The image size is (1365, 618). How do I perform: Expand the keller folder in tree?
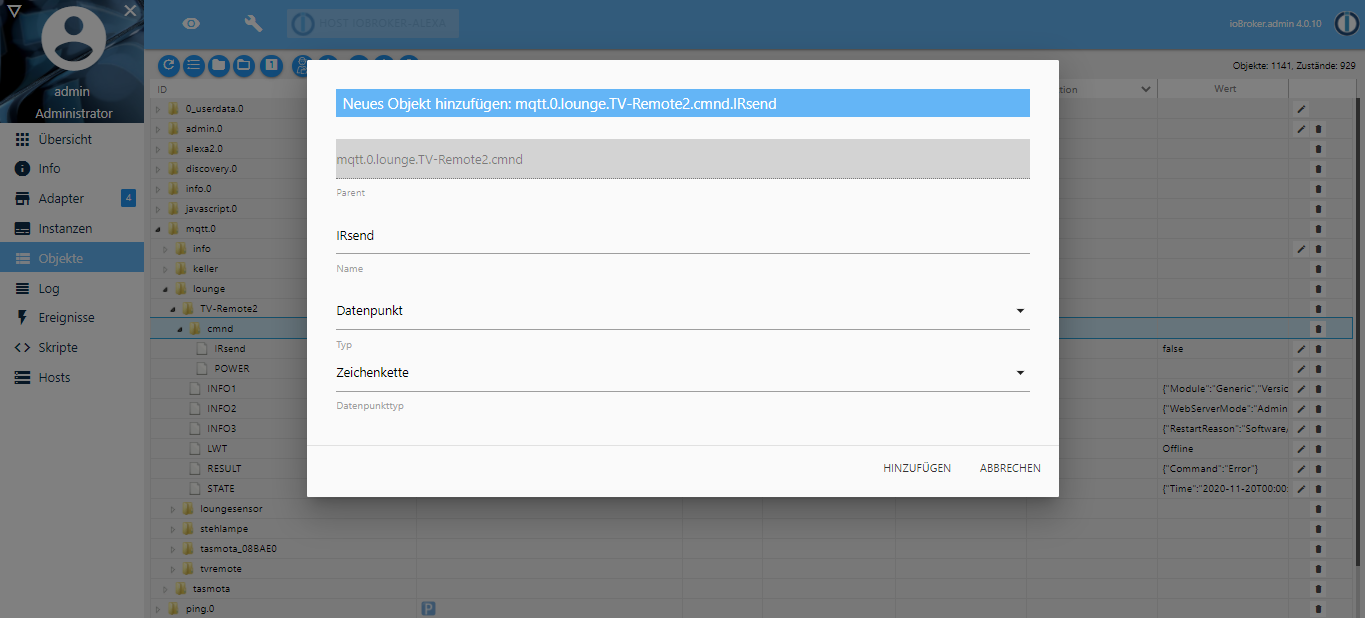click(165, 268)
